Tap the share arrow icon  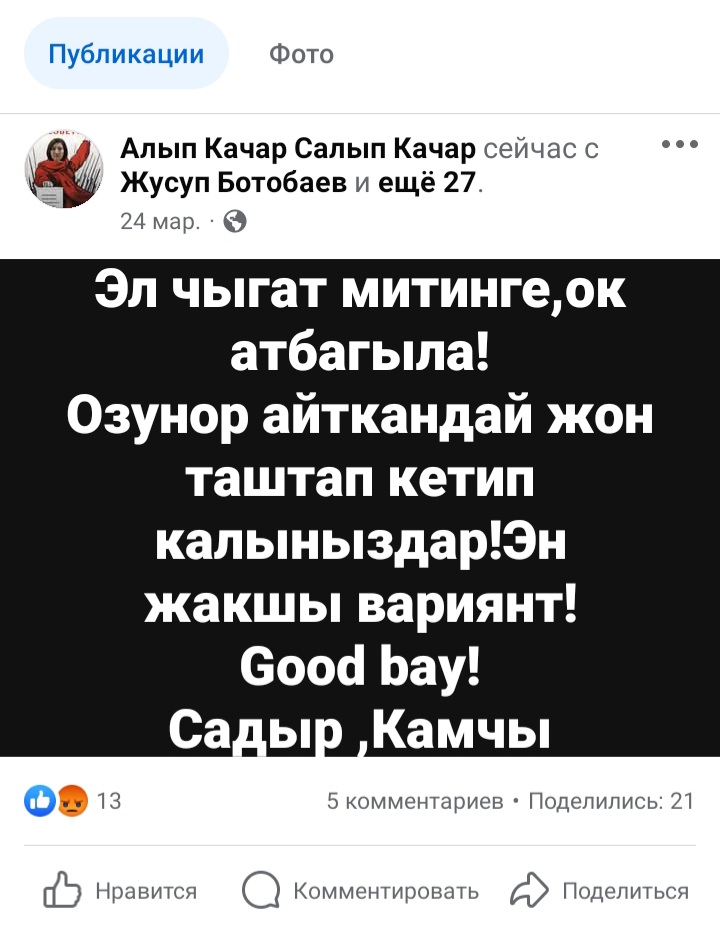point(529,890)
